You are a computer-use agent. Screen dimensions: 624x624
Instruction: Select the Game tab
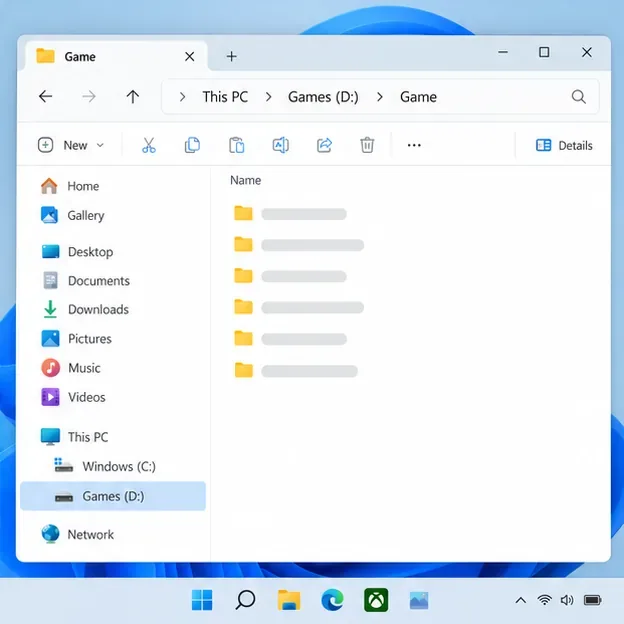[x=116, y=56]
